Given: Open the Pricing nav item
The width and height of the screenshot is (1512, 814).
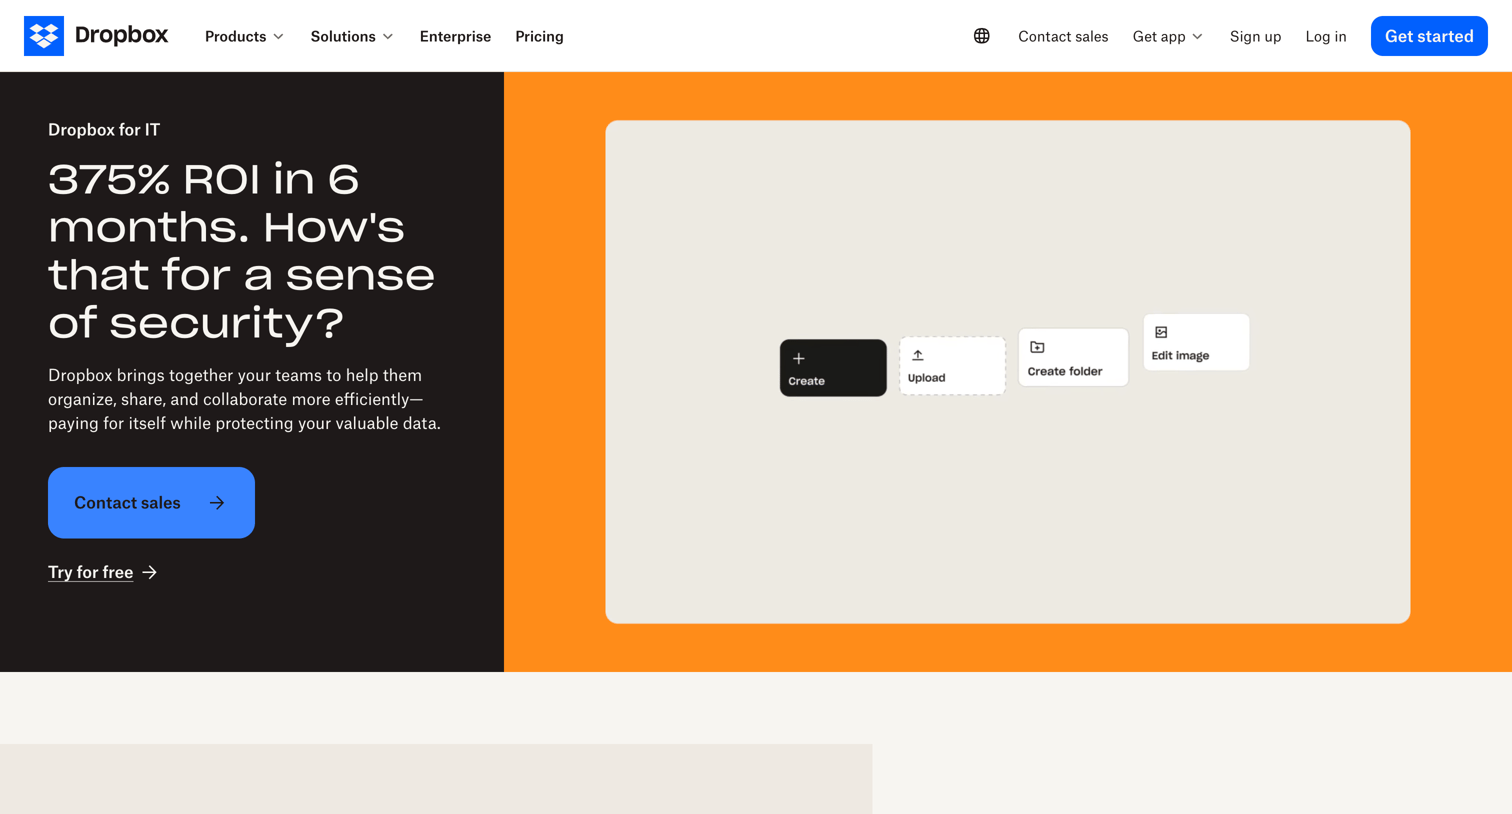Looking at the screenshot, I should [x=539, y=36].
